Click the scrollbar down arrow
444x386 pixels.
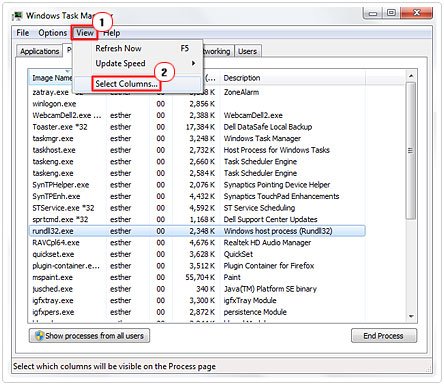click(411, 316)
